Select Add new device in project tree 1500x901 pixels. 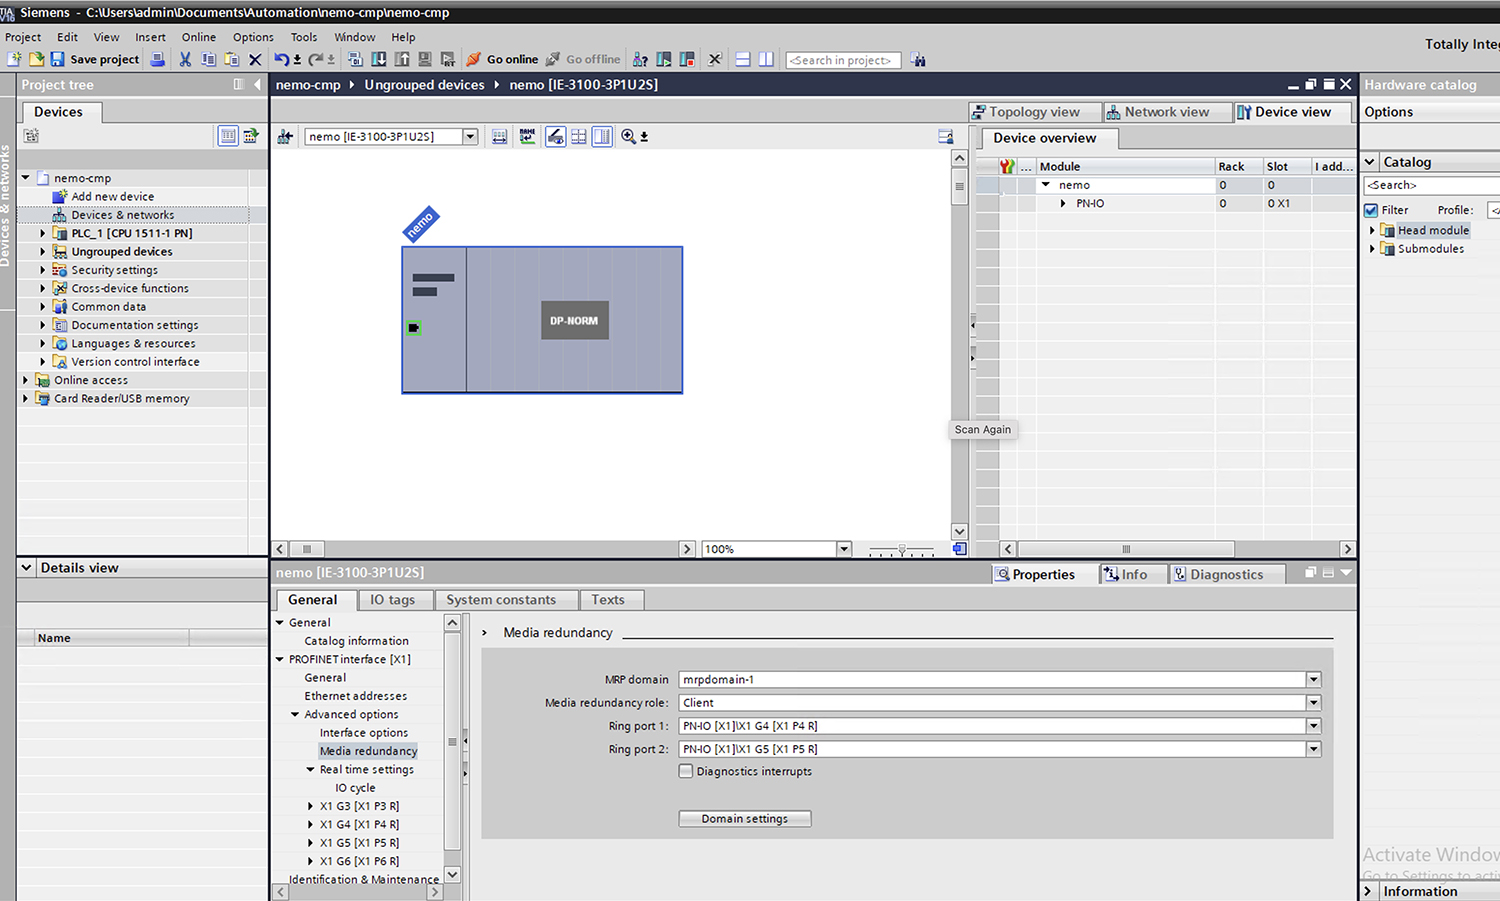point(112,197)
